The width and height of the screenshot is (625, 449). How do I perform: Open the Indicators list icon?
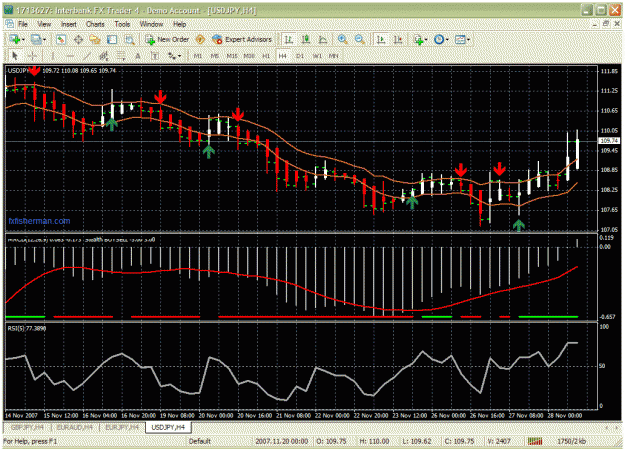[418, 39]
